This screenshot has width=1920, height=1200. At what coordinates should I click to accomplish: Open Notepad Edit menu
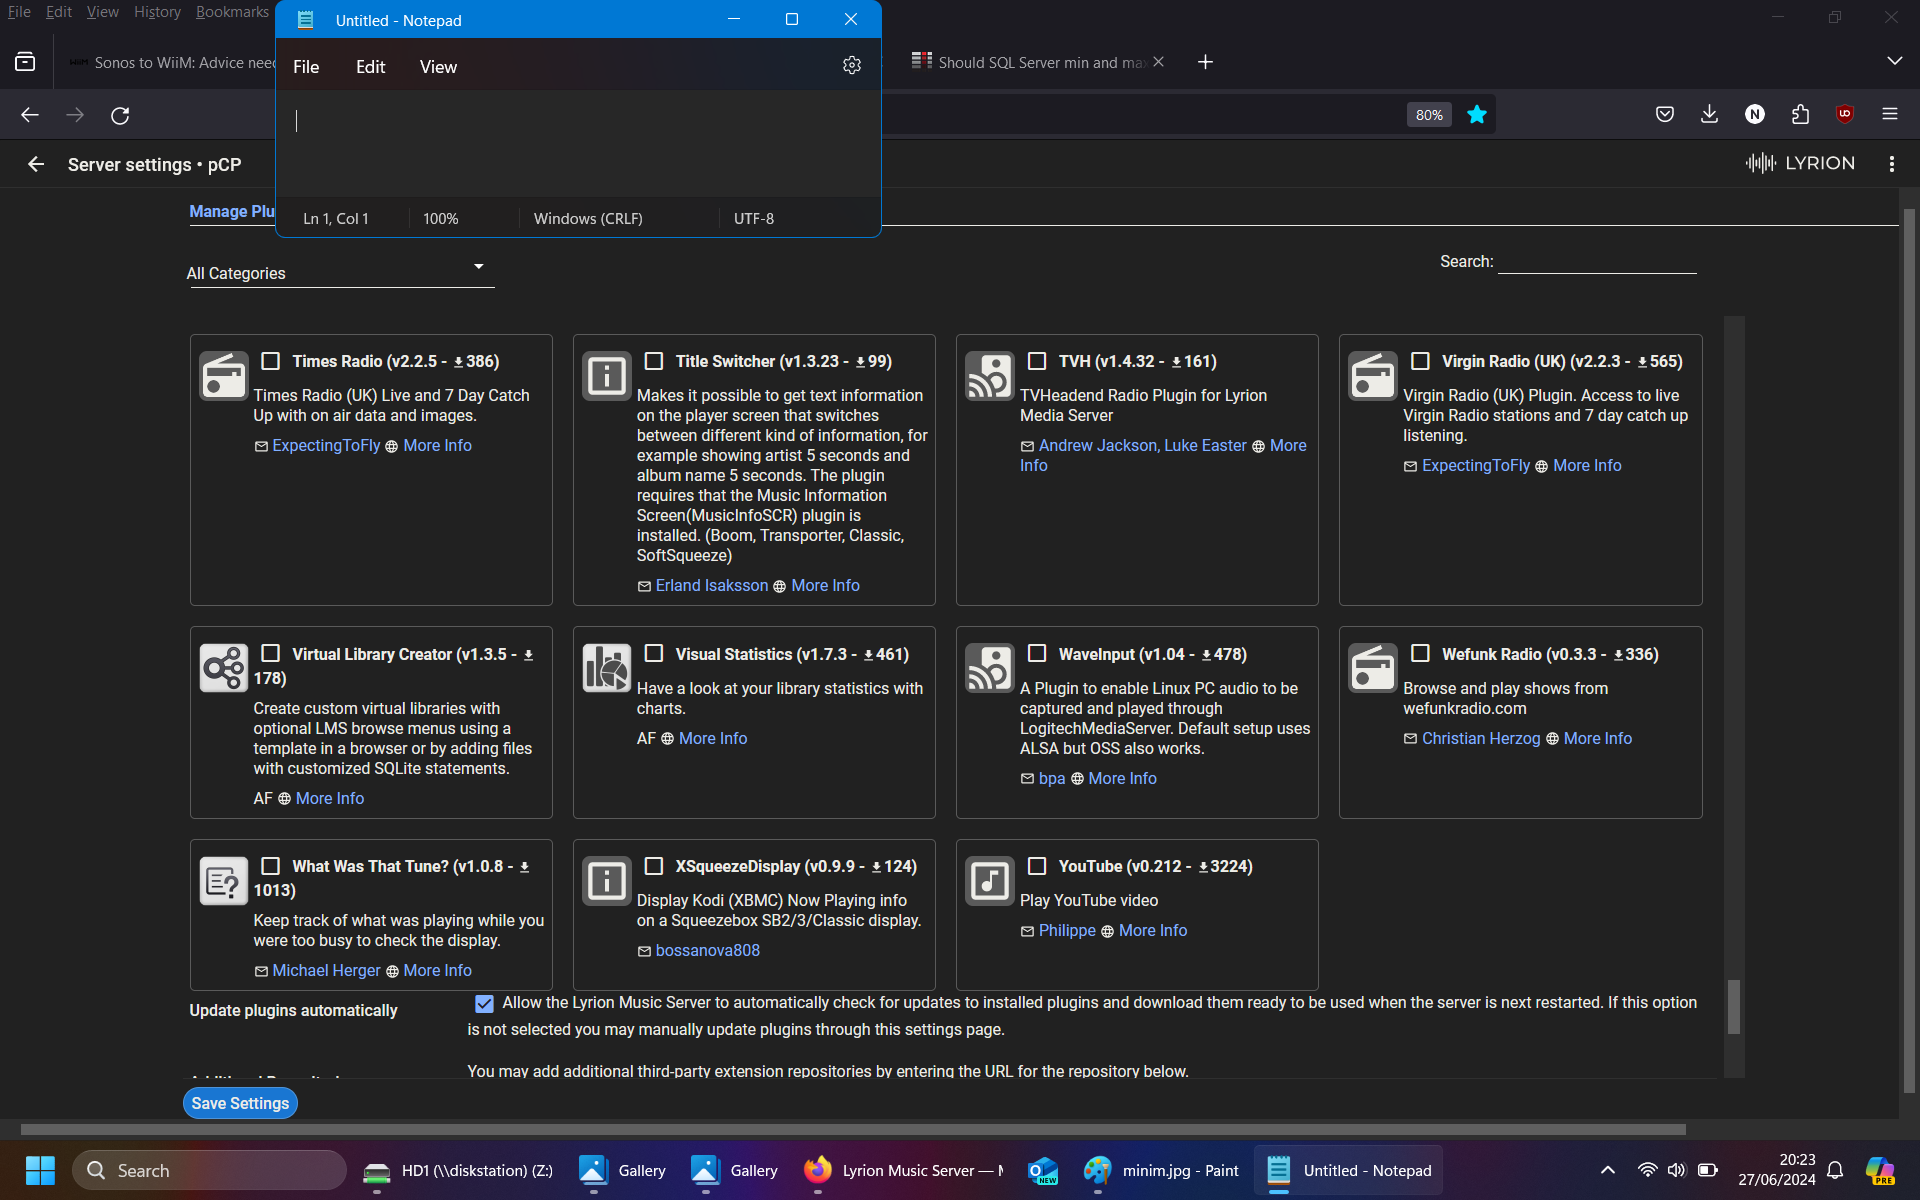(x=370, y=67)
